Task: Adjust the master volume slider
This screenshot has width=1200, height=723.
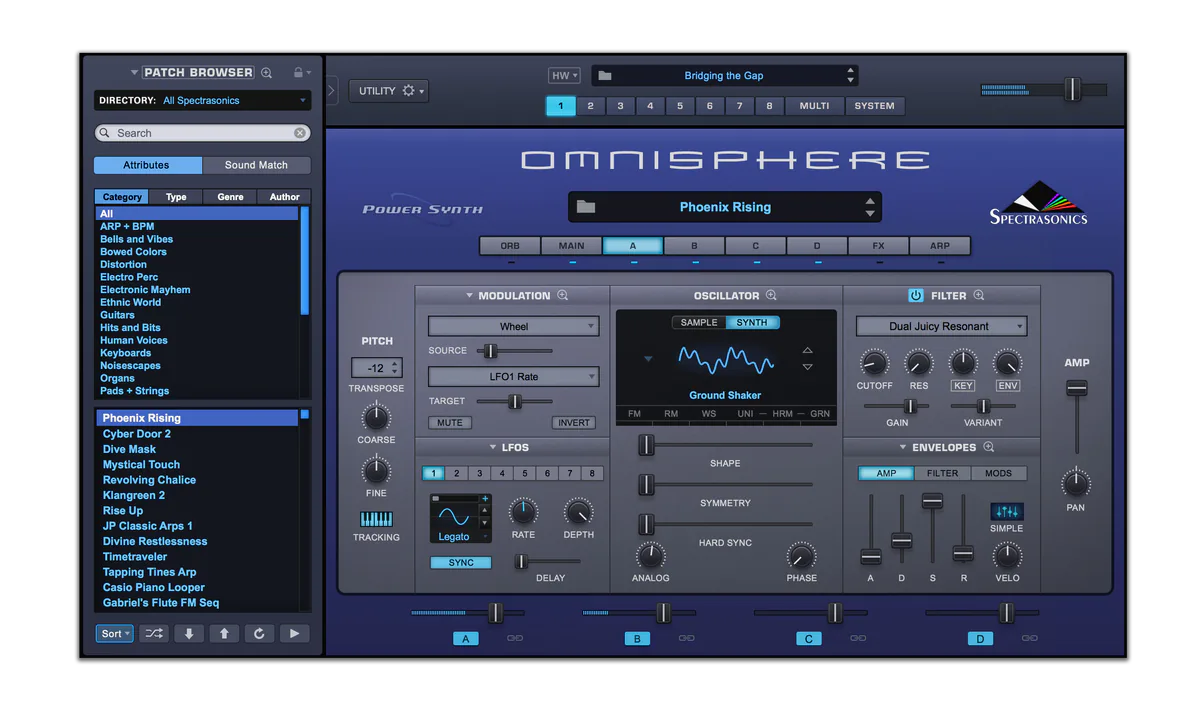Action: pyautogui.click(x=1072, y=89)
